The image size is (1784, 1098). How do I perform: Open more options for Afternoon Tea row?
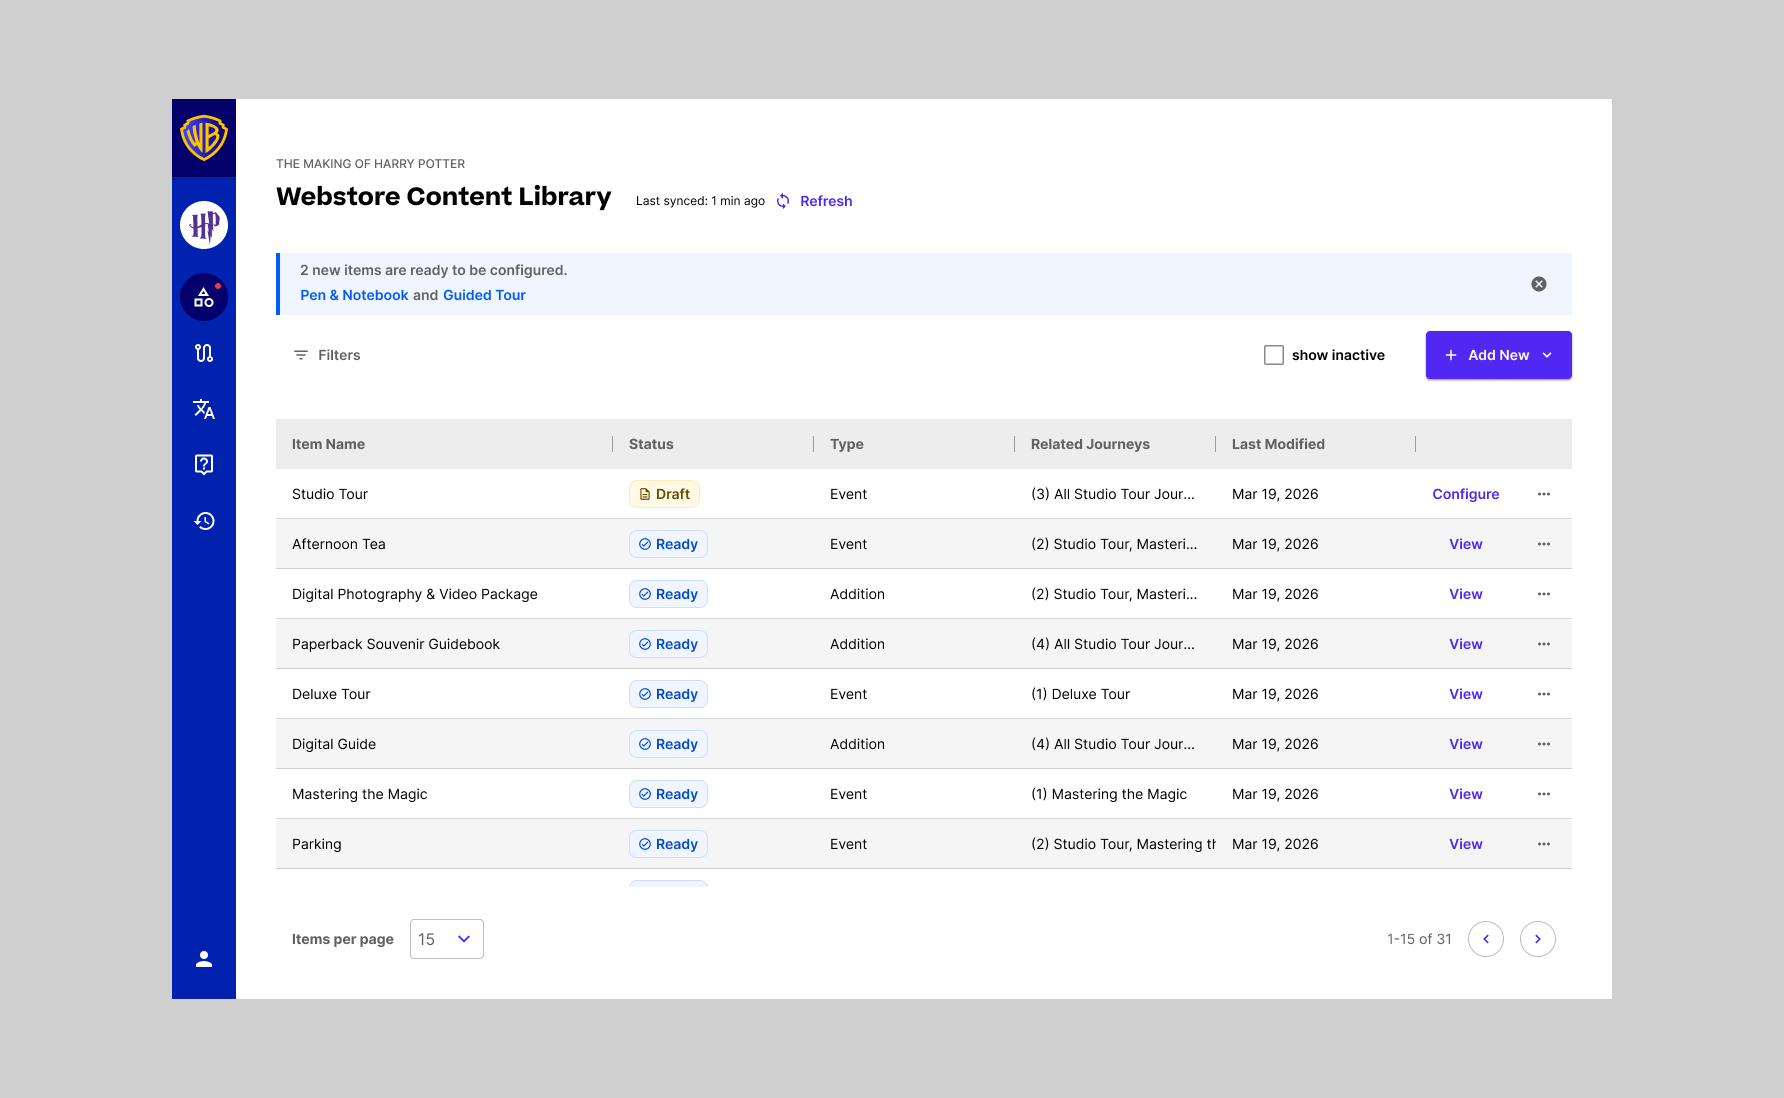(x=1544, y=544)
